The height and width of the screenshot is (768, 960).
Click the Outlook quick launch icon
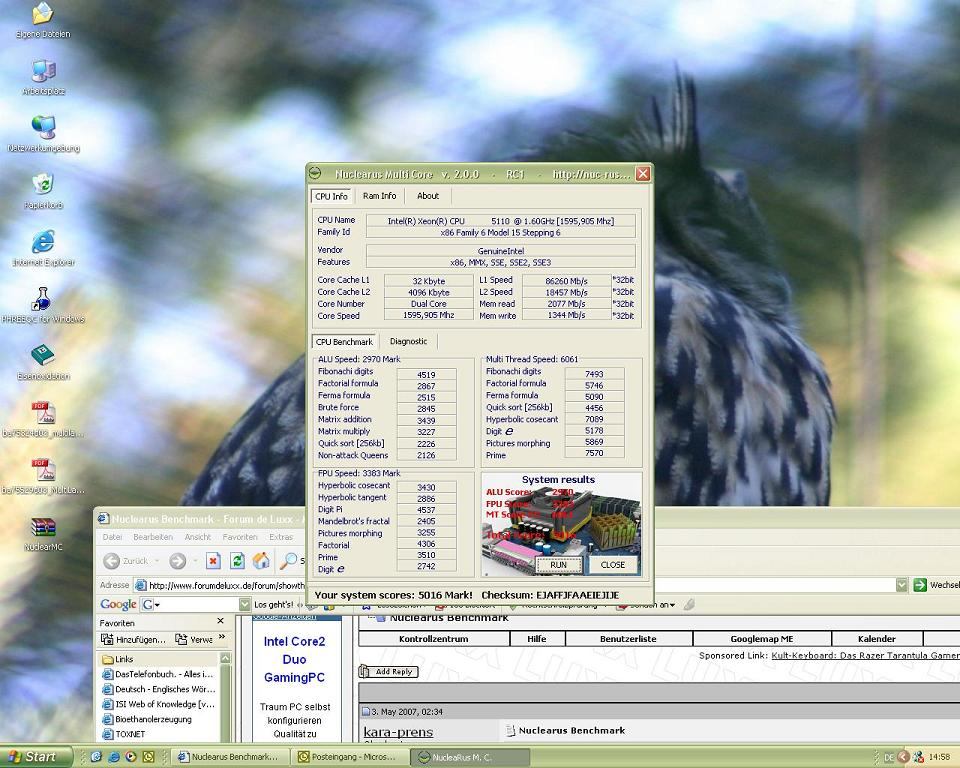point(148,757)
